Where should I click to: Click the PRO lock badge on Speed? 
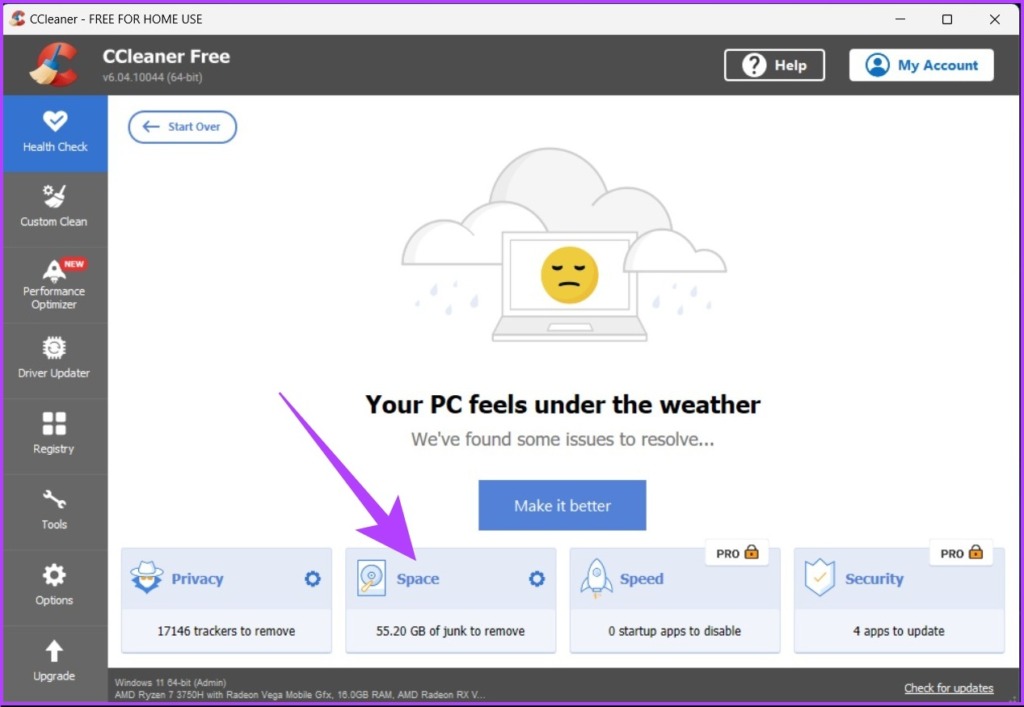pyautogui.click(x=737, y=553)
